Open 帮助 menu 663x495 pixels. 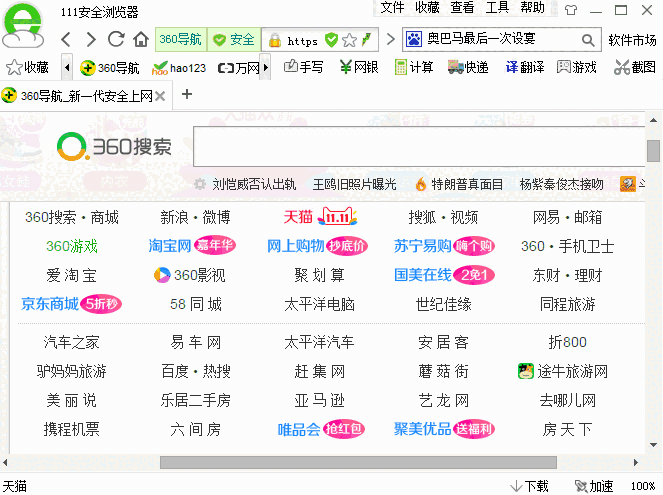point(532,8)
